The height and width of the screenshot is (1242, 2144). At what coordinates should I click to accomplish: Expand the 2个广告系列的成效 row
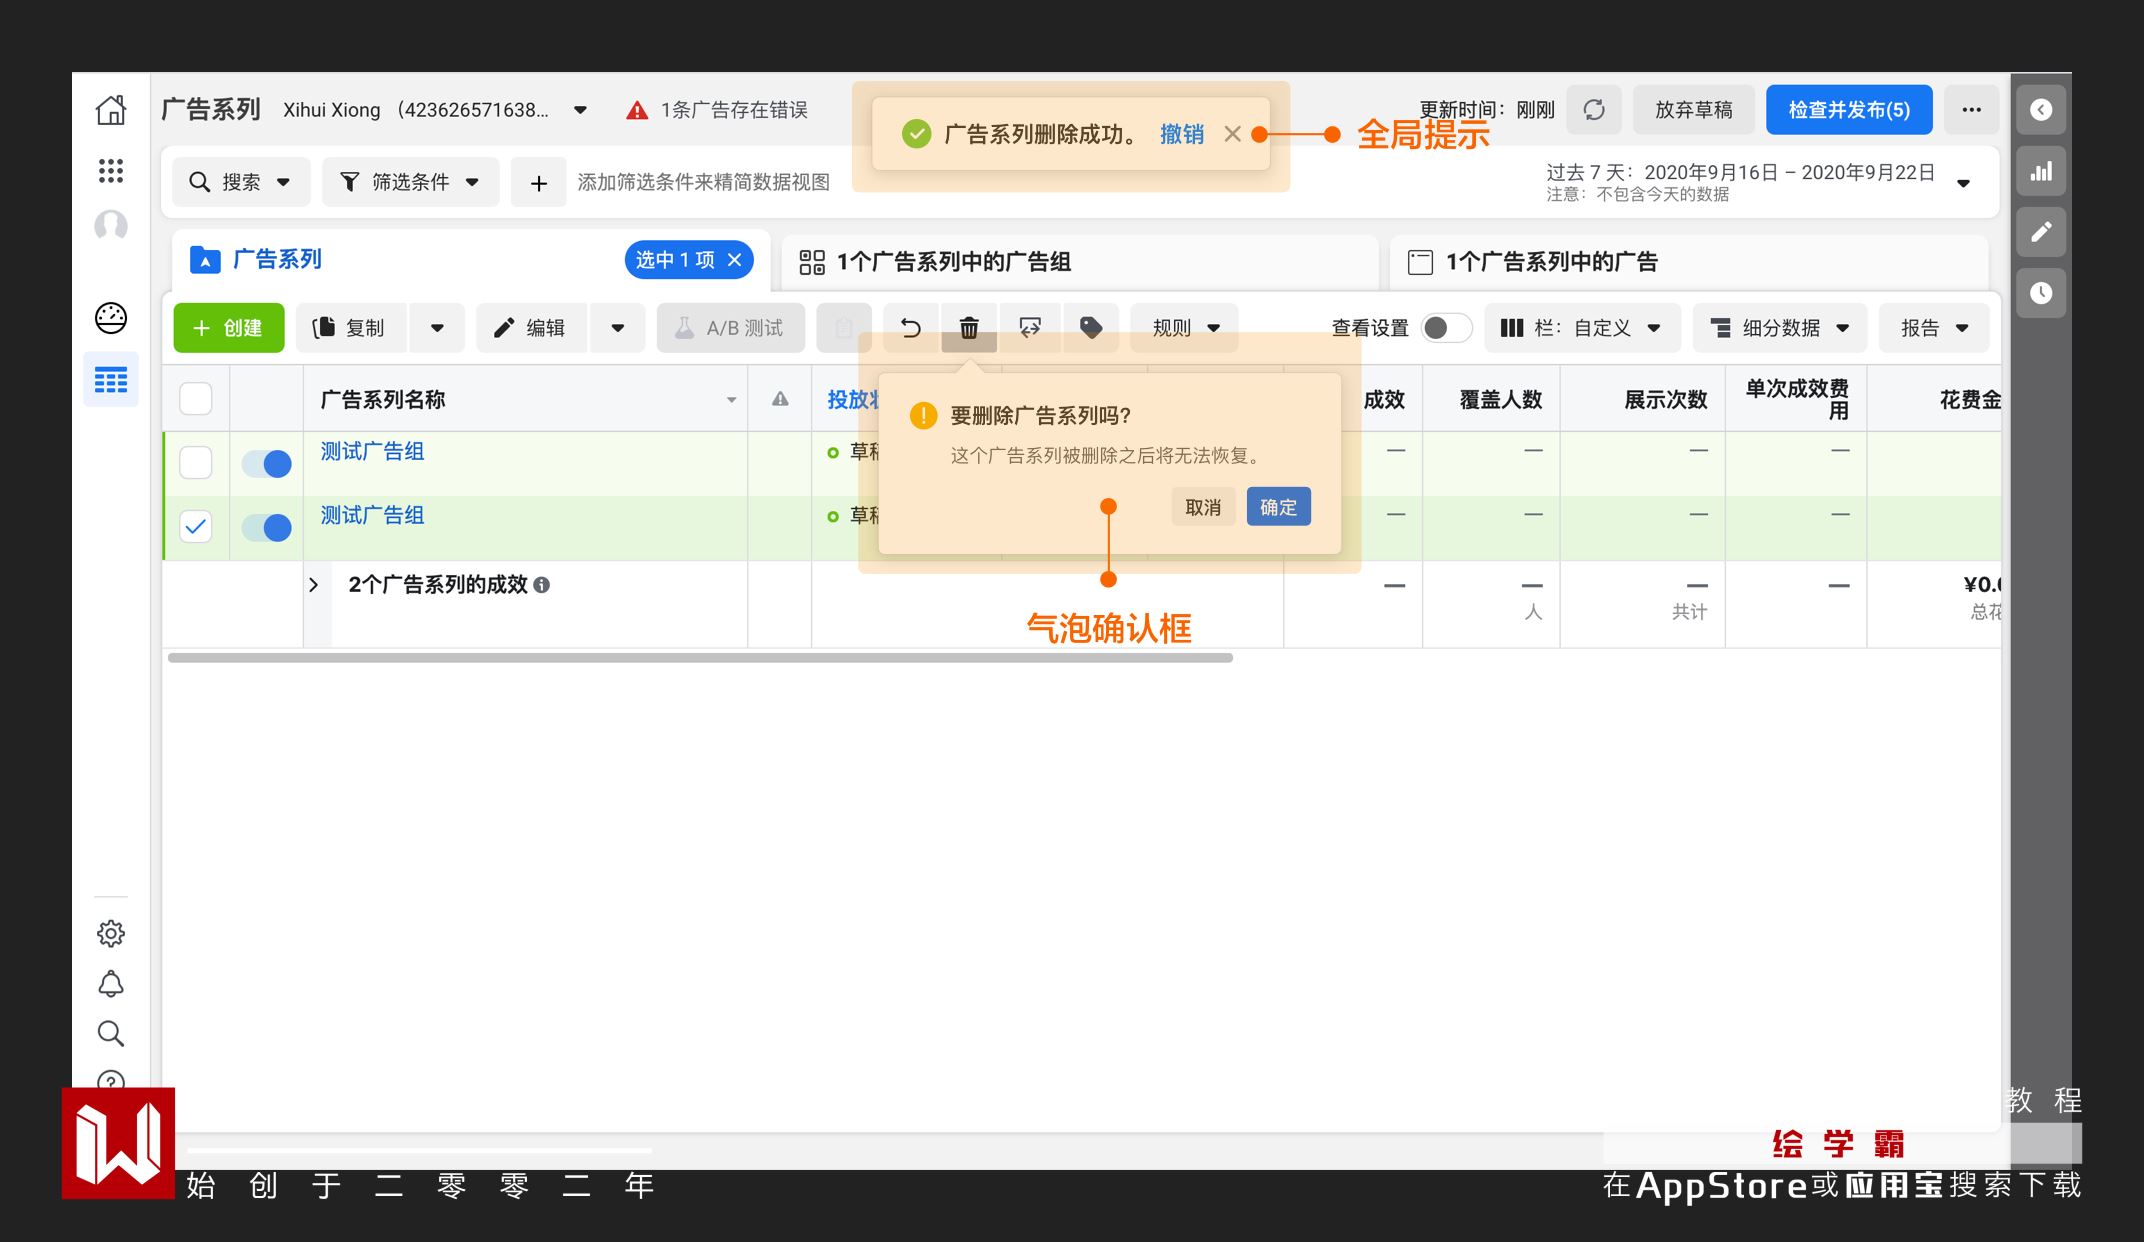(314, 585)
